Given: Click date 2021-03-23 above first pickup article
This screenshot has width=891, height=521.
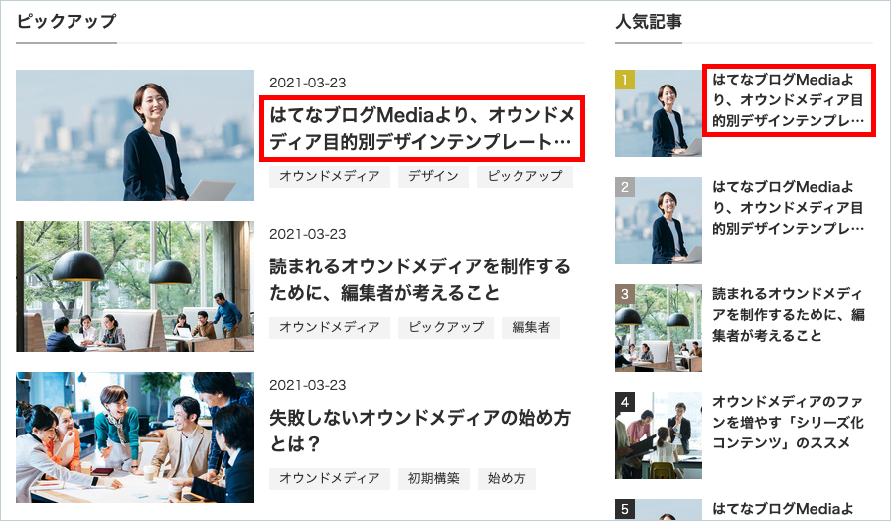Looking at the screenshot, I should [307, 83].
